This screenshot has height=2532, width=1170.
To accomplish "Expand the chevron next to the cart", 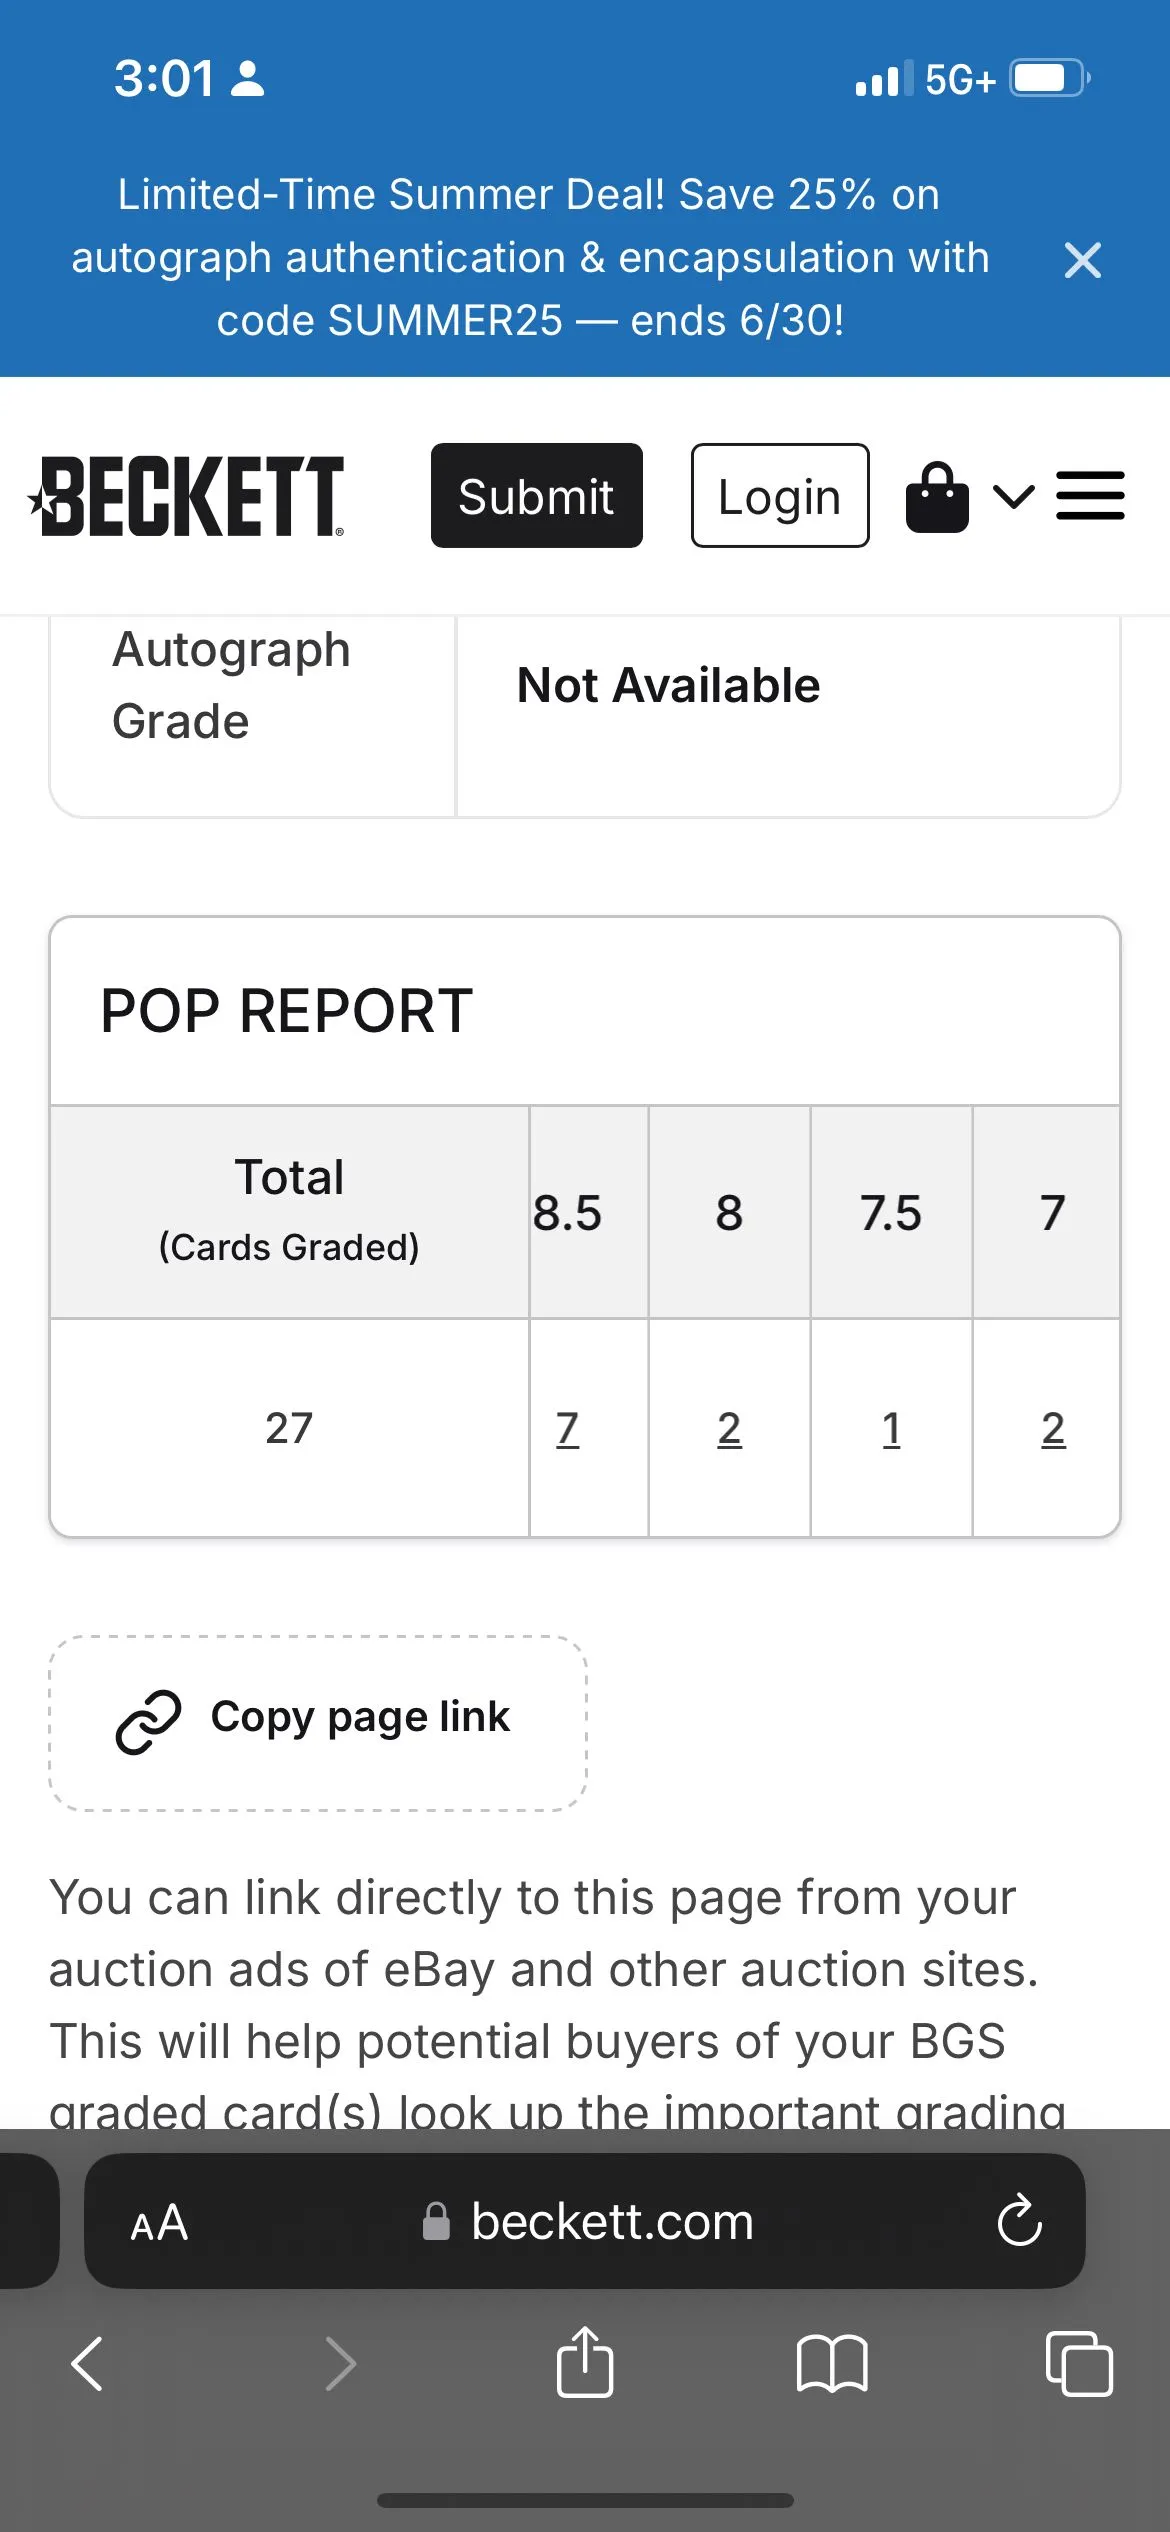I will [1013, 496].
